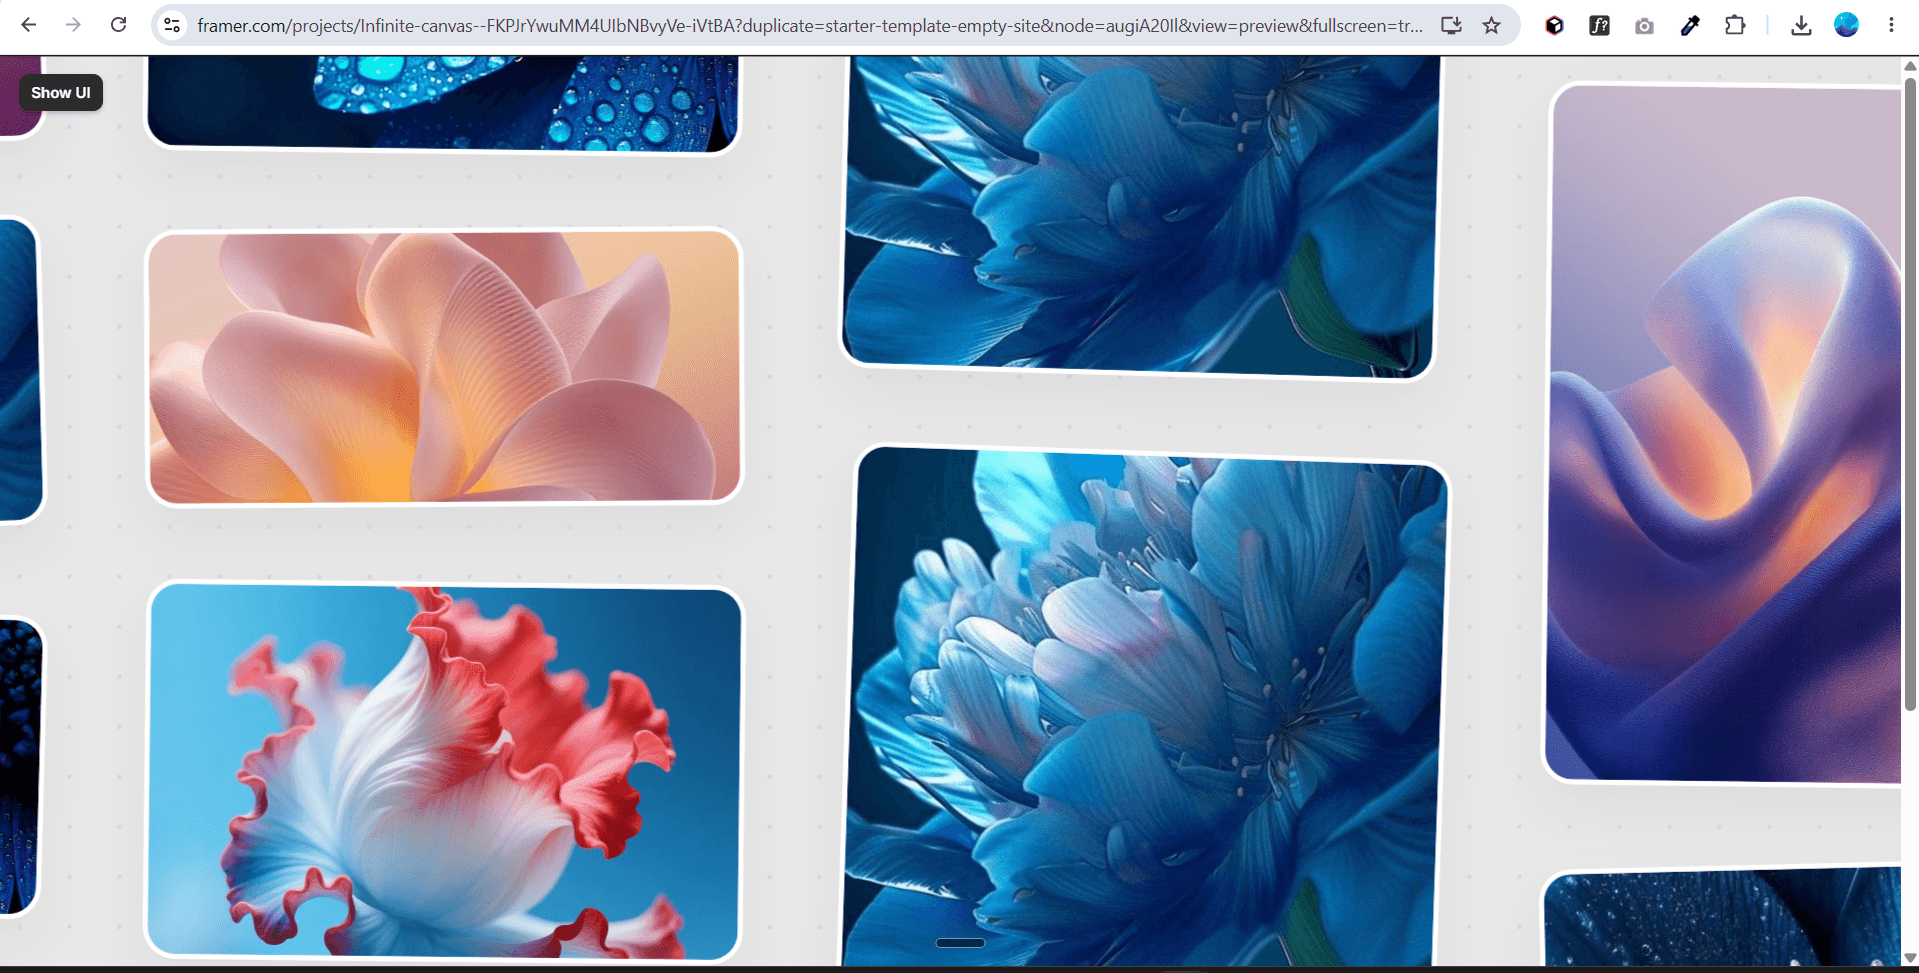Click the Show UI button
Screen dimensions: 1919x973
pyautogui.click(x=61, y=92)
